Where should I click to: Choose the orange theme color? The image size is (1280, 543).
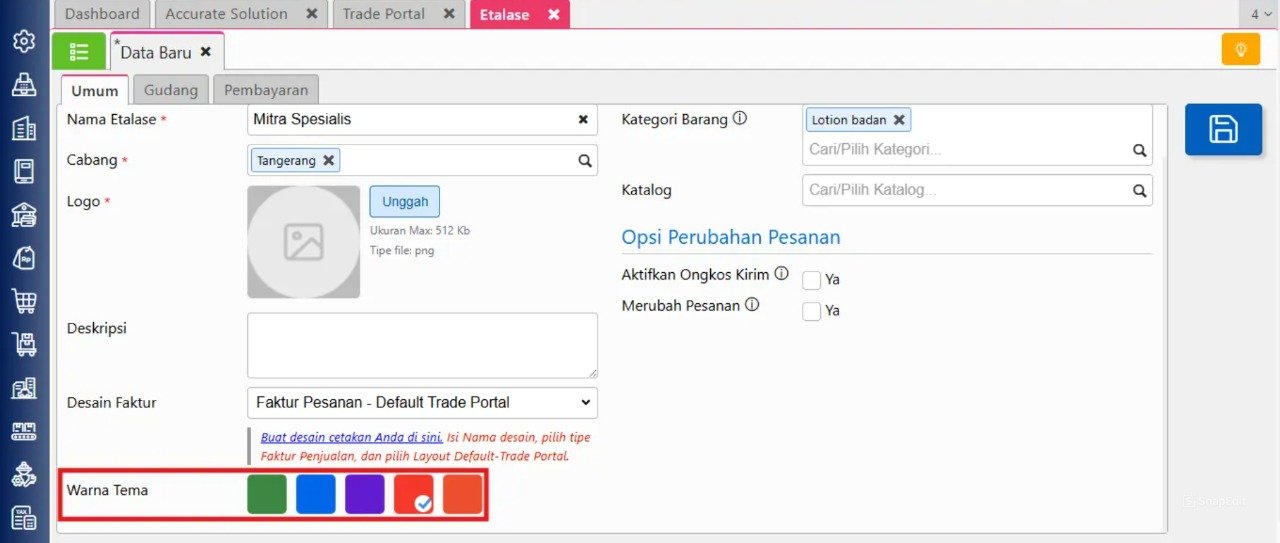click(463, 494)
